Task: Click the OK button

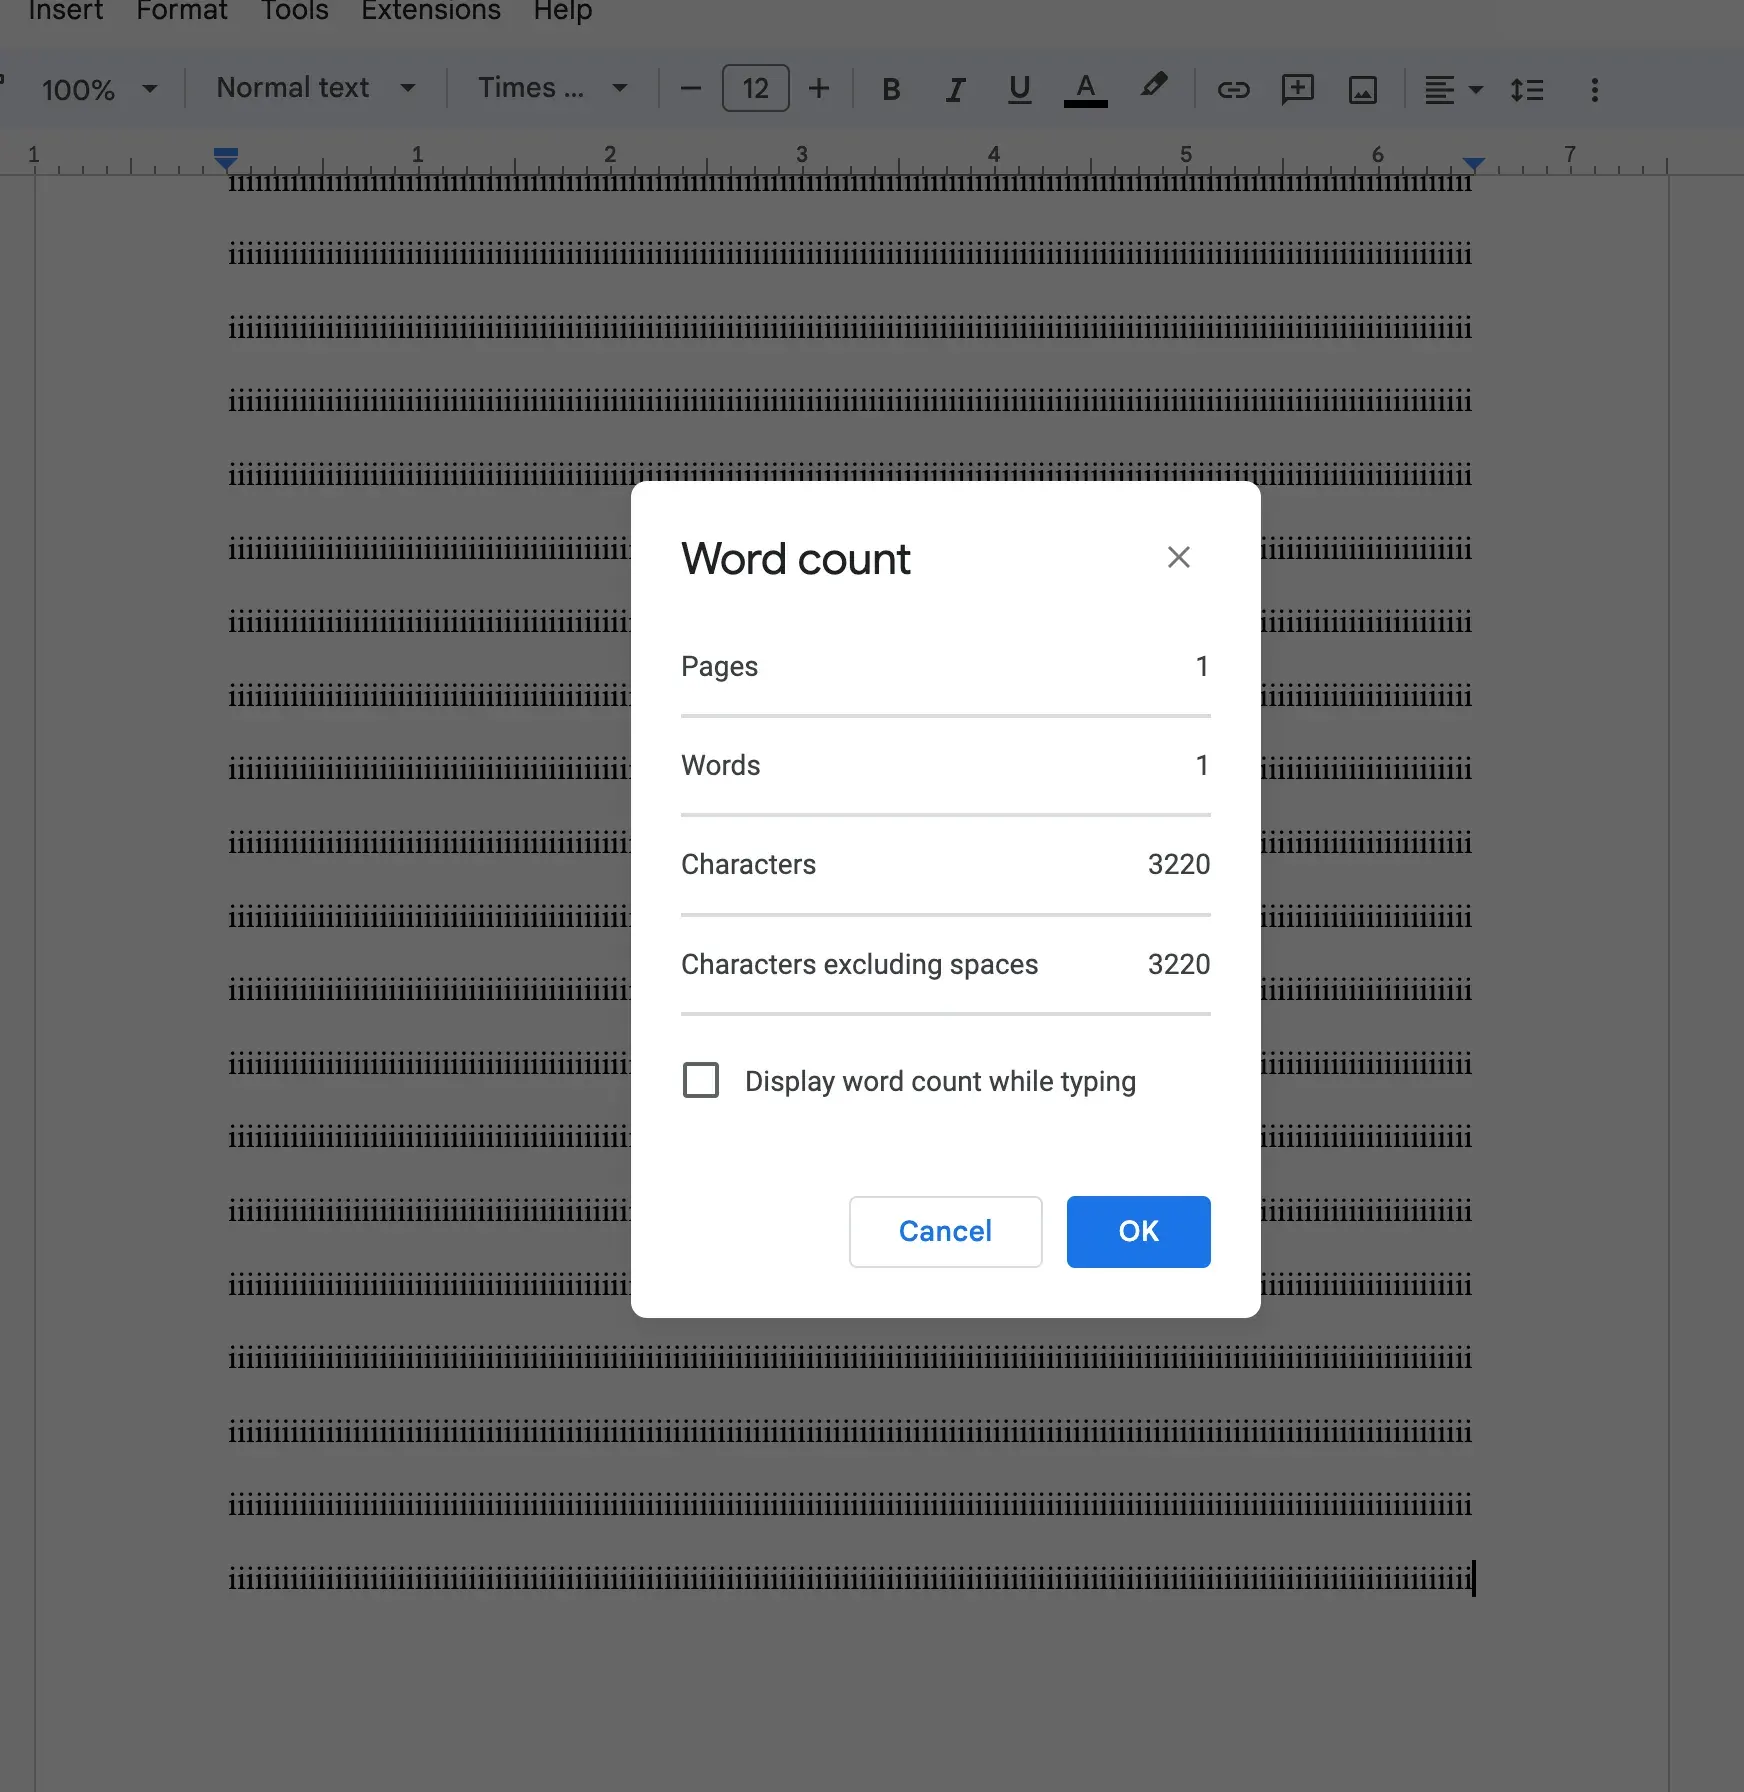Action: [x=1137, y=1231]
